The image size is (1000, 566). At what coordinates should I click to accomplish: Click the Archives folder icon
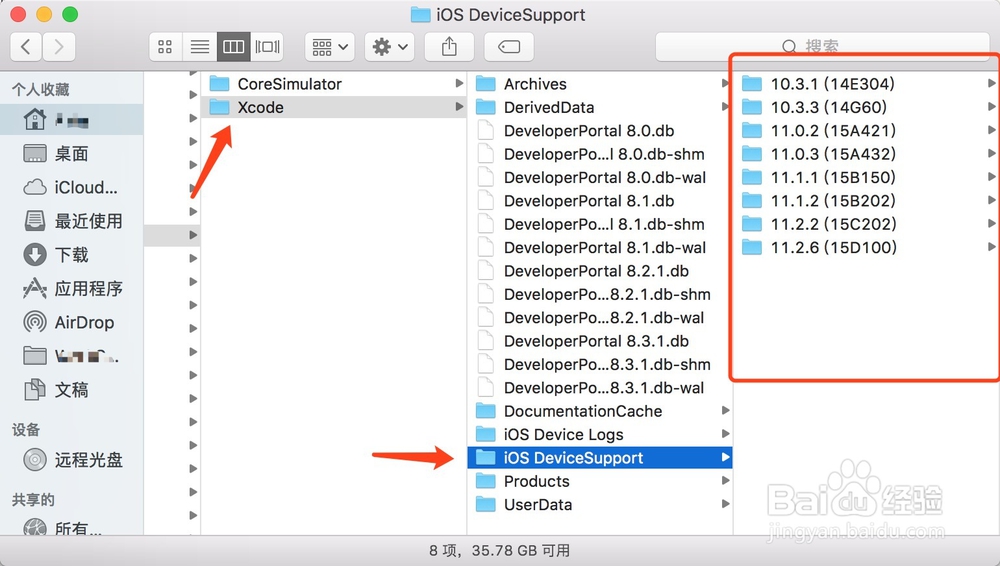[486, 84]
